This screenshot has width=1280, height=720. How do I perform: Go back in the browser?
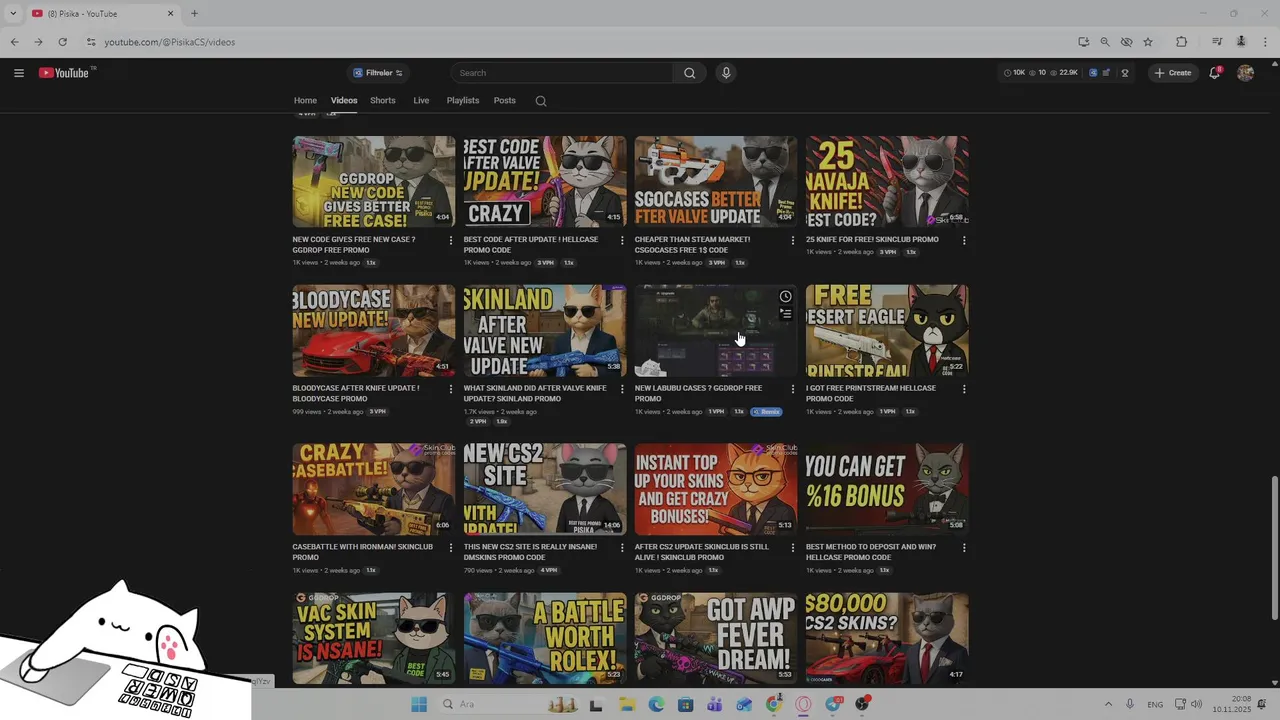(x=14, y=42)
